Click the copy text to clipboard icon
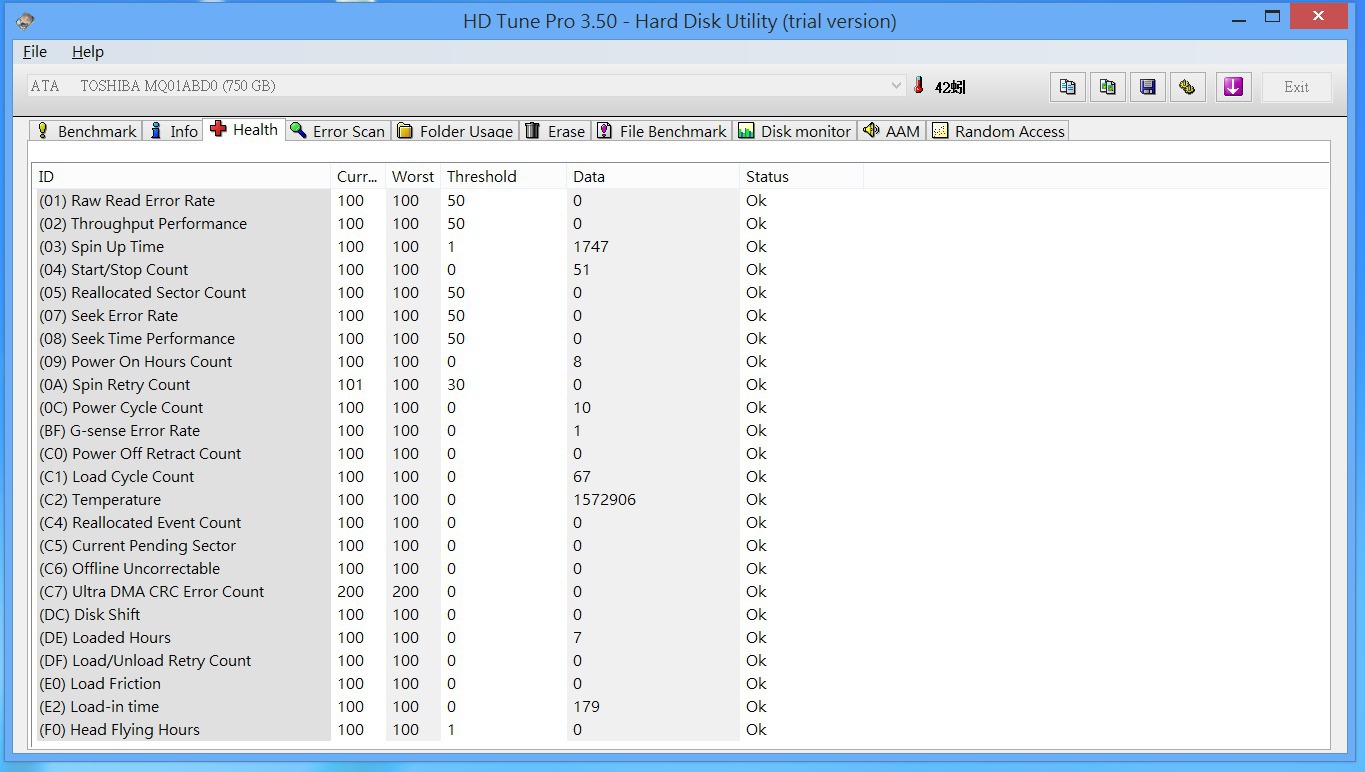The width and height of the screenshot is (1365, 772). tap(1068, 87)
